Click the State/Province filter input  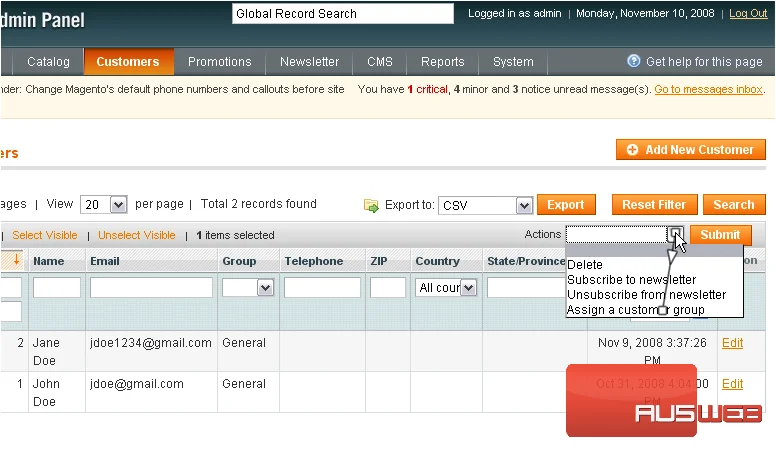[526, 288]
